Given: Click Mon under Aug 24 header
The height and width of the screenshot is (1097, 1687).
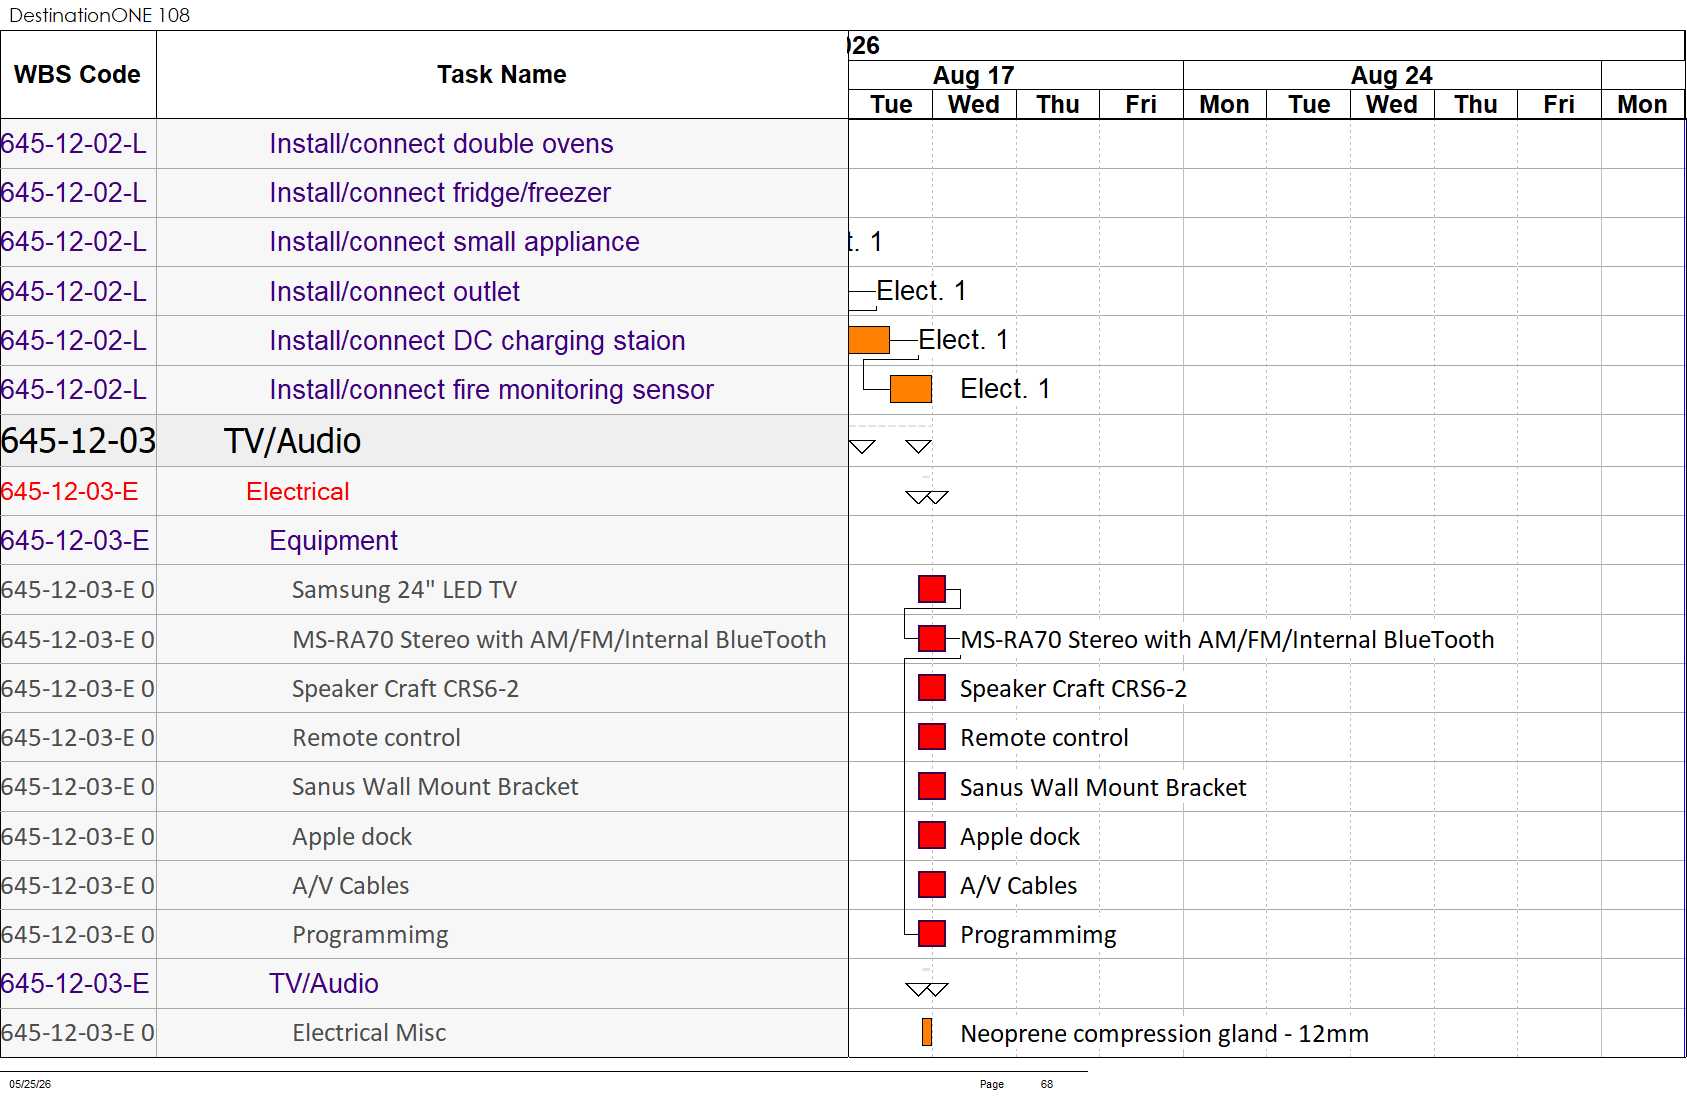Looking at the screenshot, I should [1225, 104].
